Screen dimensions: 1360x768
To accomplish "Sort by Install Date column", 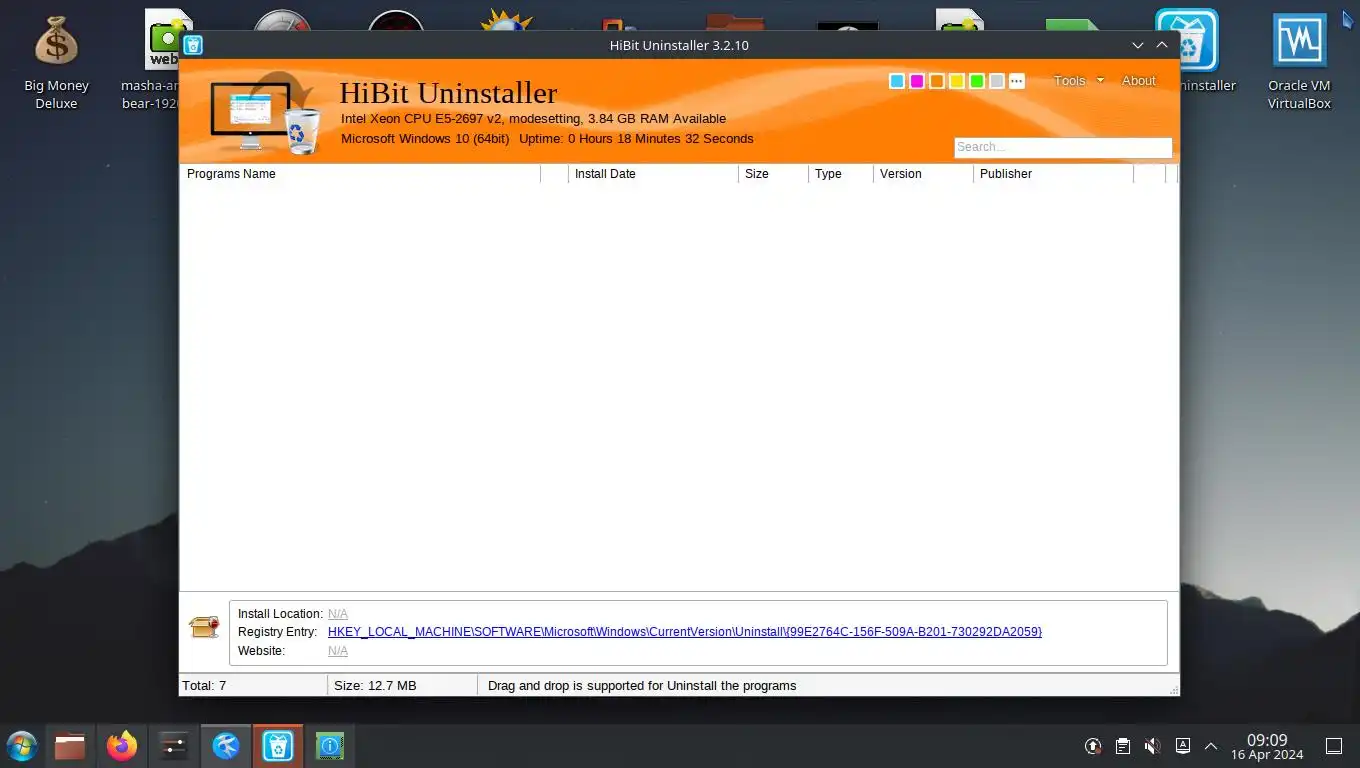I will point(653,174).
